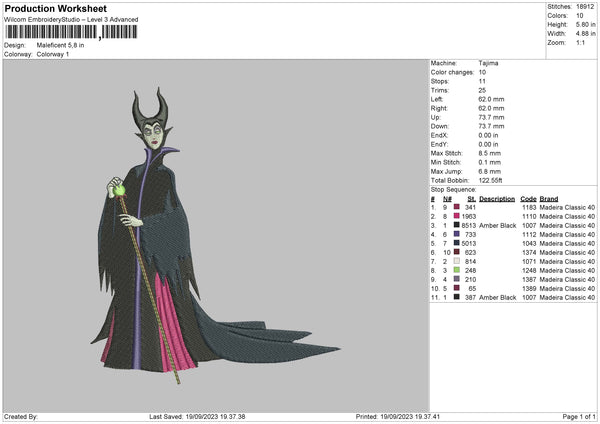Click thread code 1248 in stop 8
This screenshot has width=600, height=424.
[529, 271]
